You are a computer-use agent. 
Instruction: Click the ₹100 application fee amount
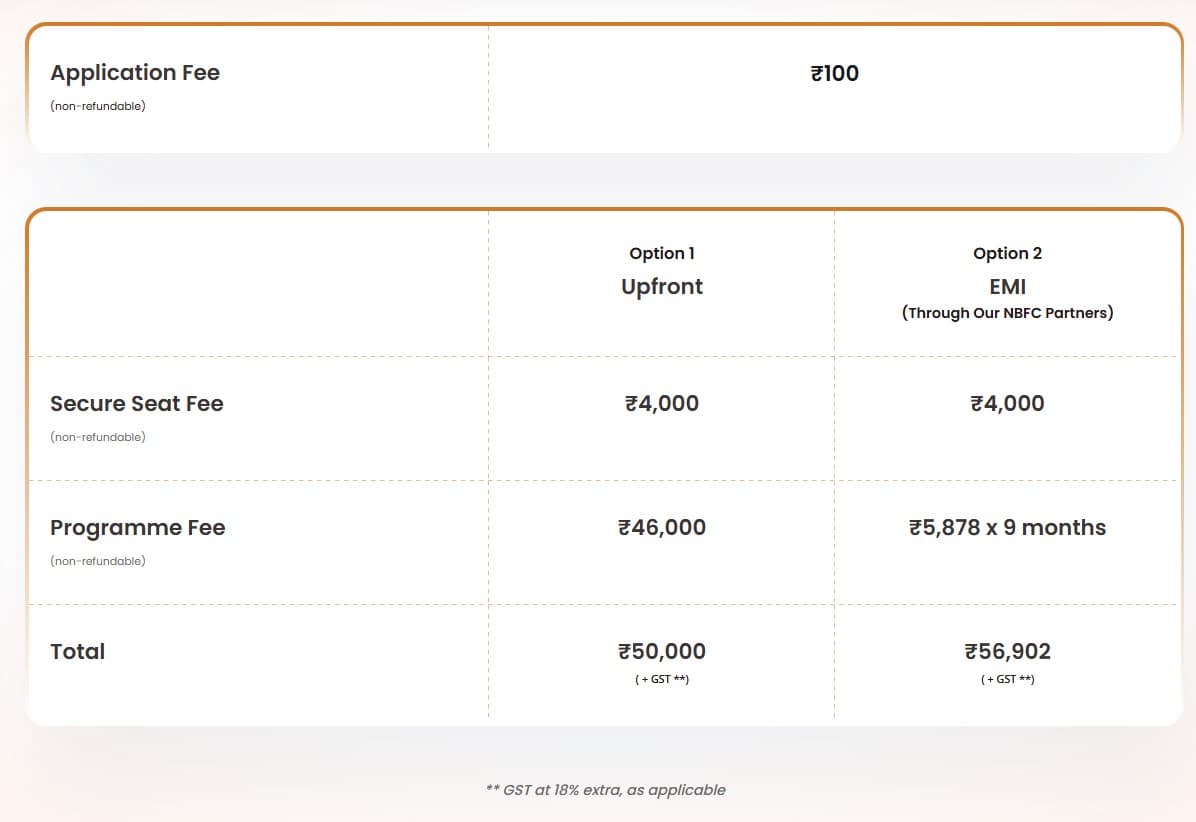pyautogui.click(x=835, y=73)
